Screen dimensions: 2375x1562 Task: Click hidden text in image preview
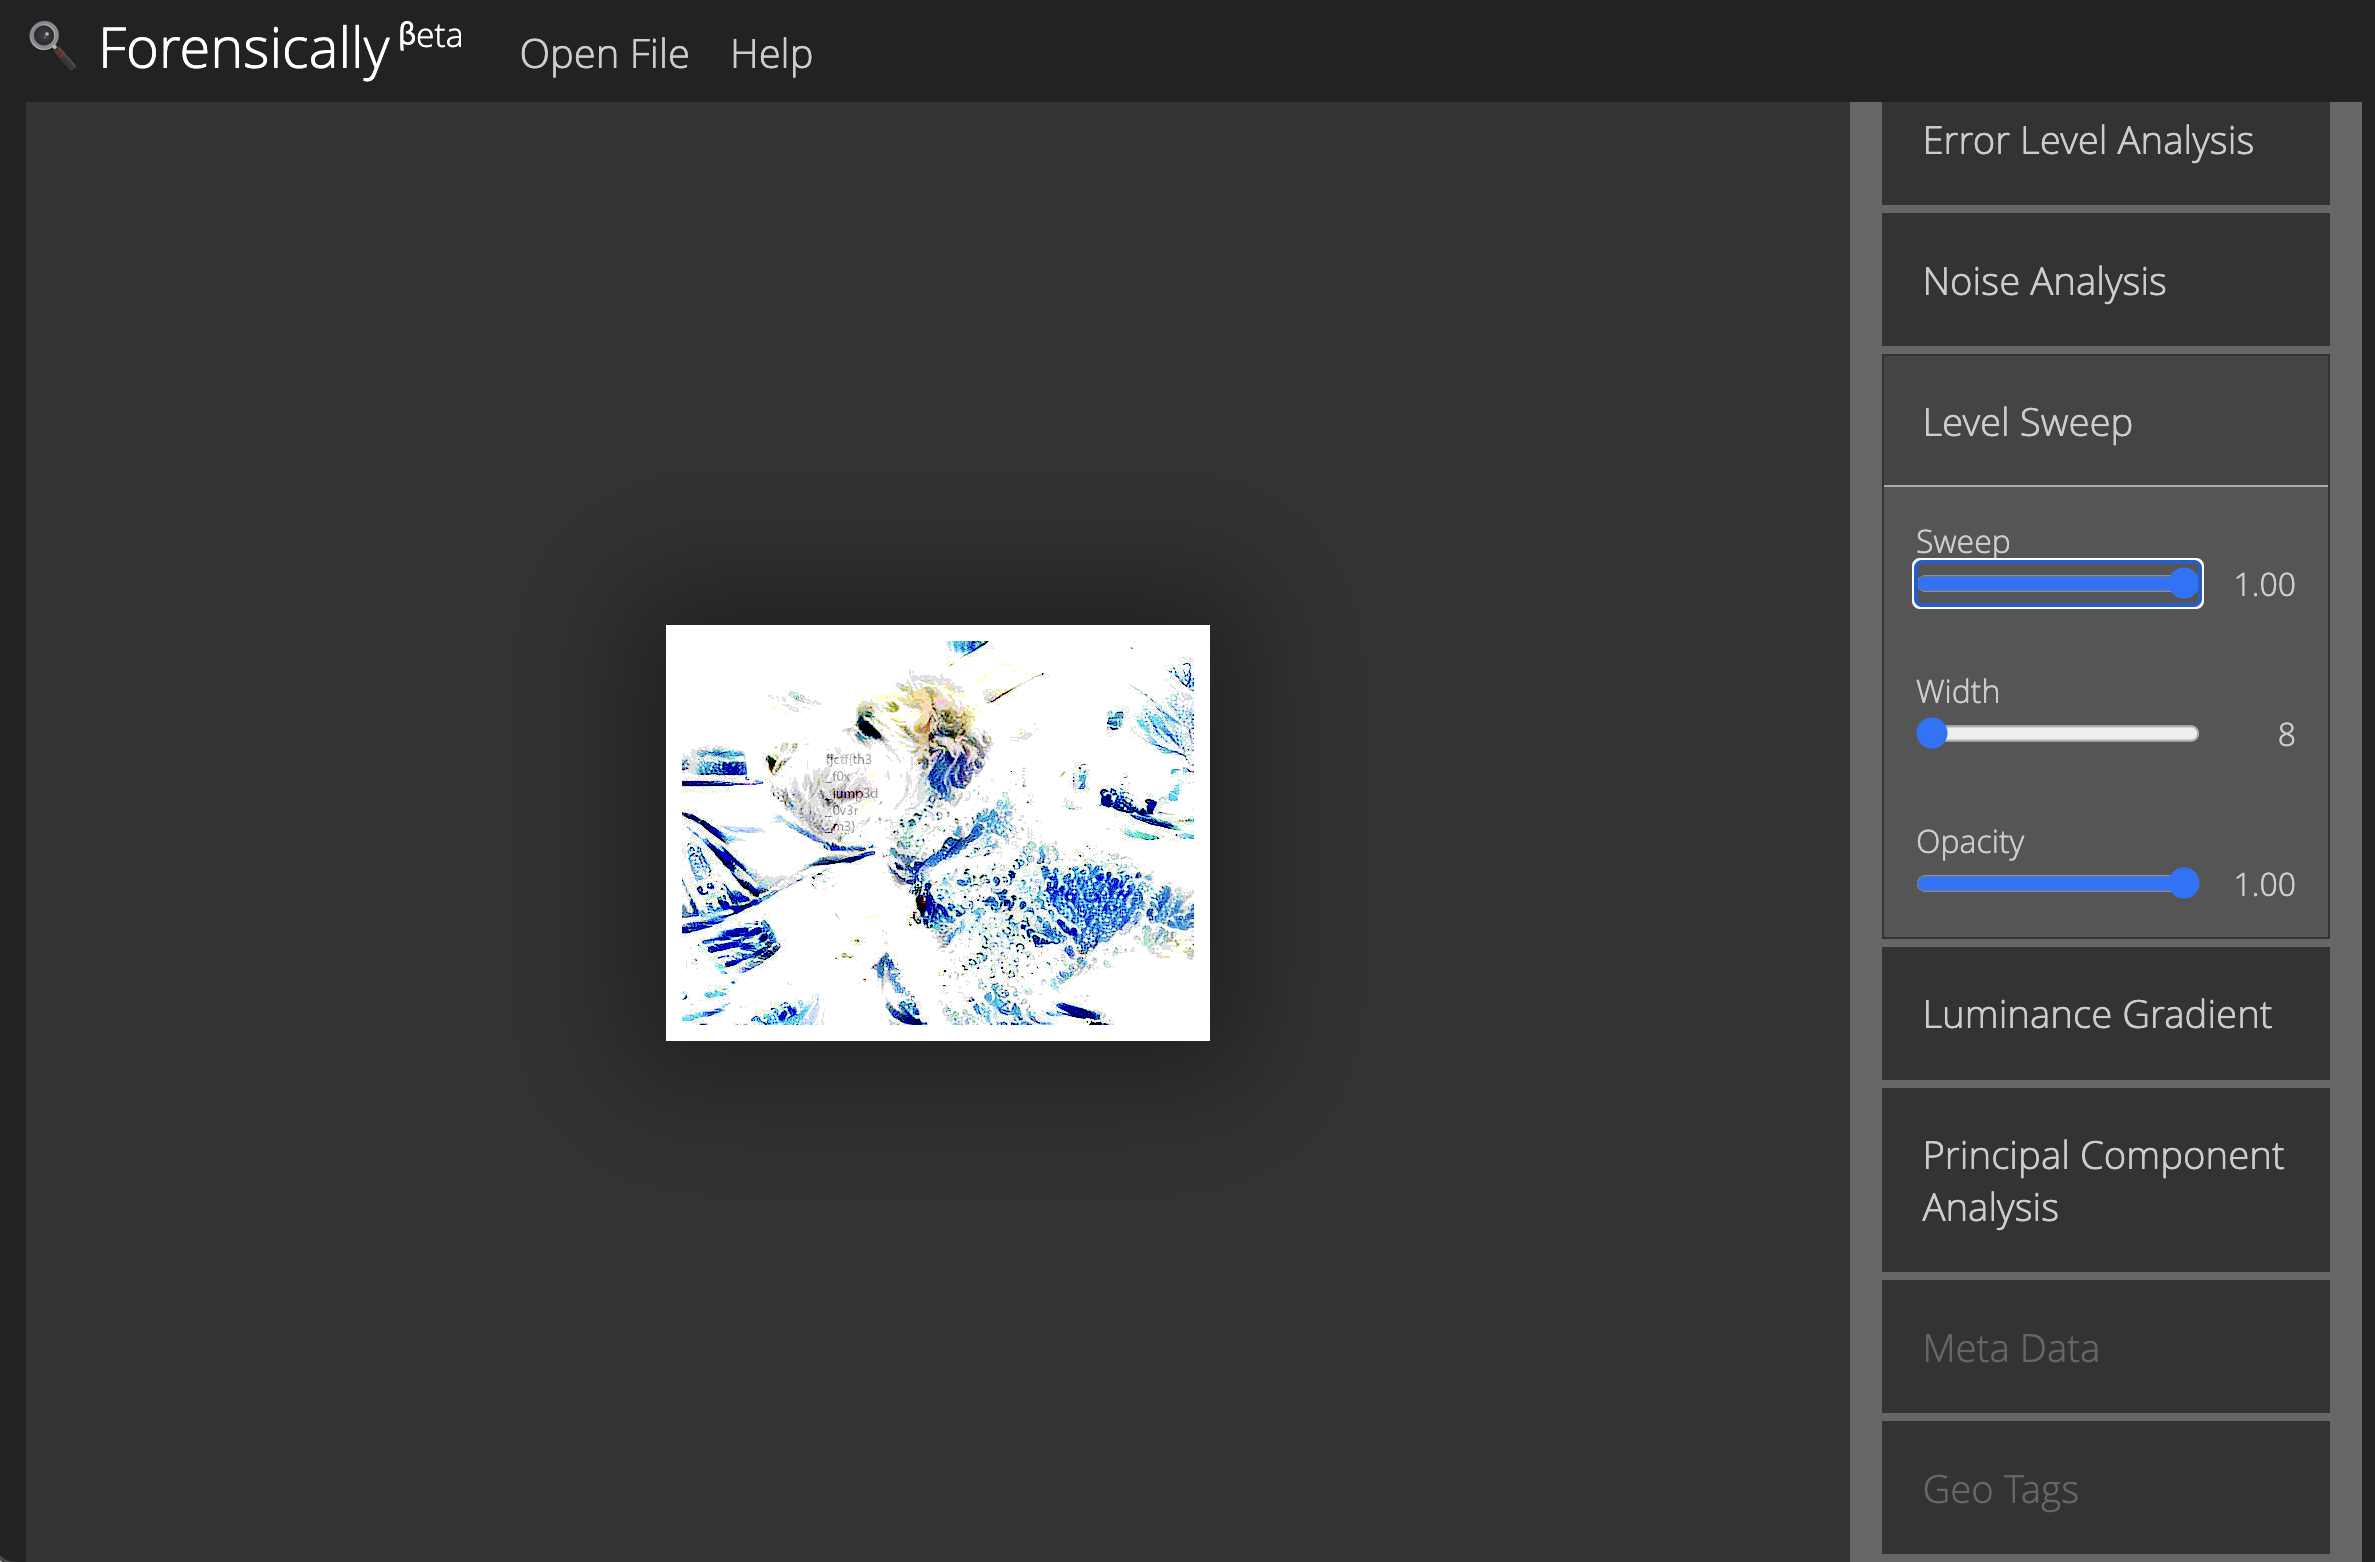coord(848,792)
